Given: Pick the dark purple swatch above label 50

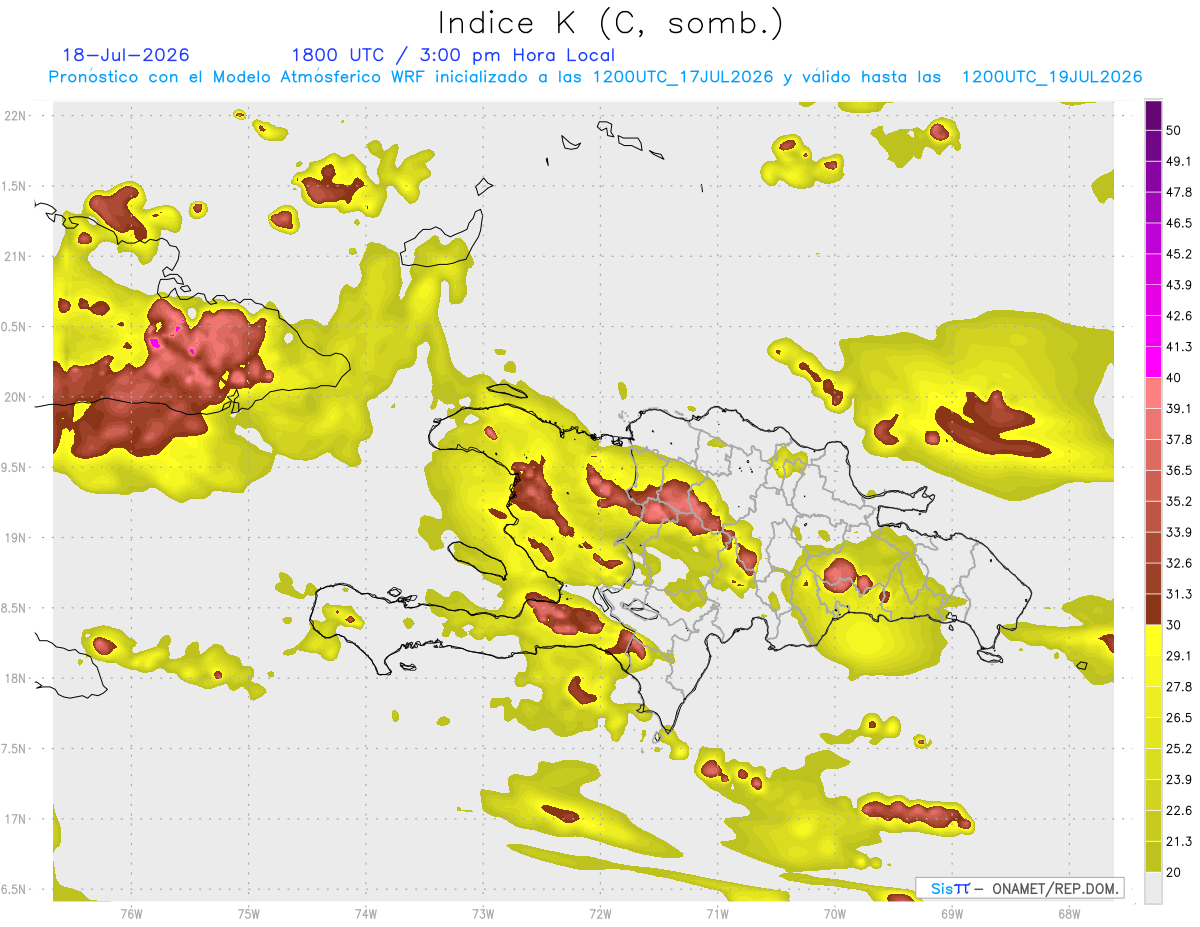Looking at the screenshot, I should click(x=1153, y=116).
